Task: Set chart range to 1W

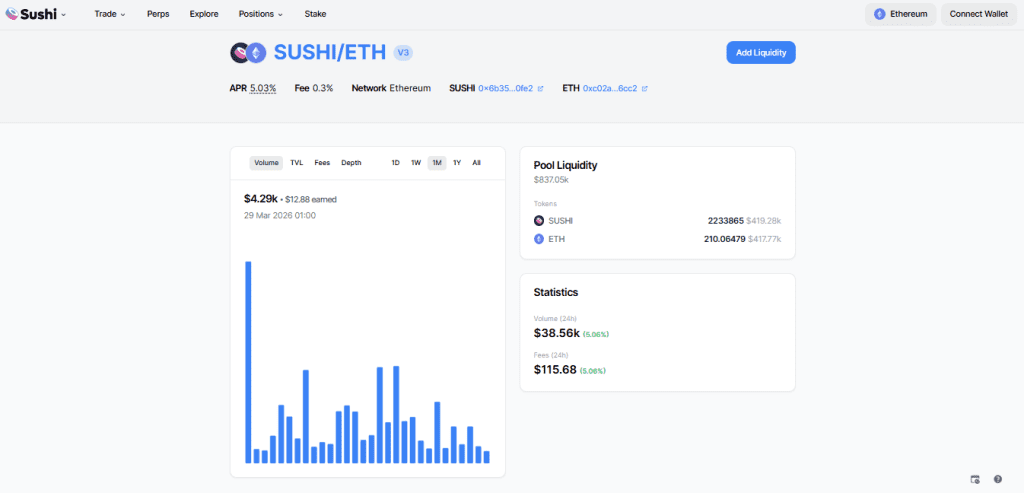Action: [416, 163]
